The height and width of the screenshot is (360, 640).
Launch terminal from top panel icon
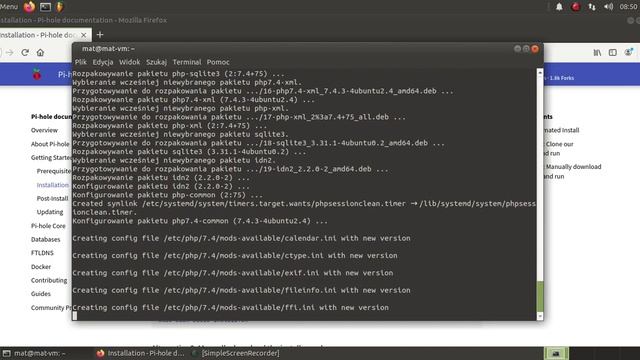(x=45, y=7)
